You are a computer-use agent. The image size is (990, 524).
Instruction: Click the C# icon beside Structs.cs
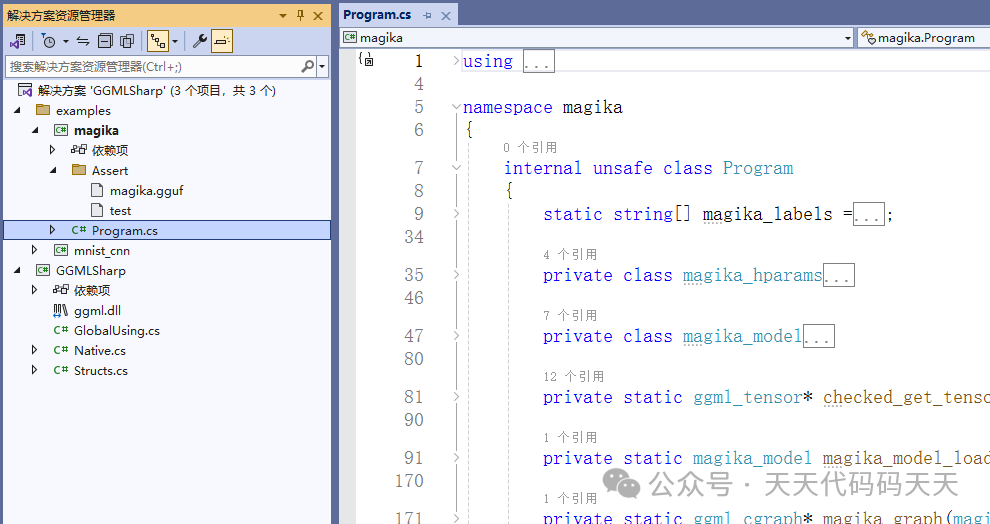(x=61, y=370)
